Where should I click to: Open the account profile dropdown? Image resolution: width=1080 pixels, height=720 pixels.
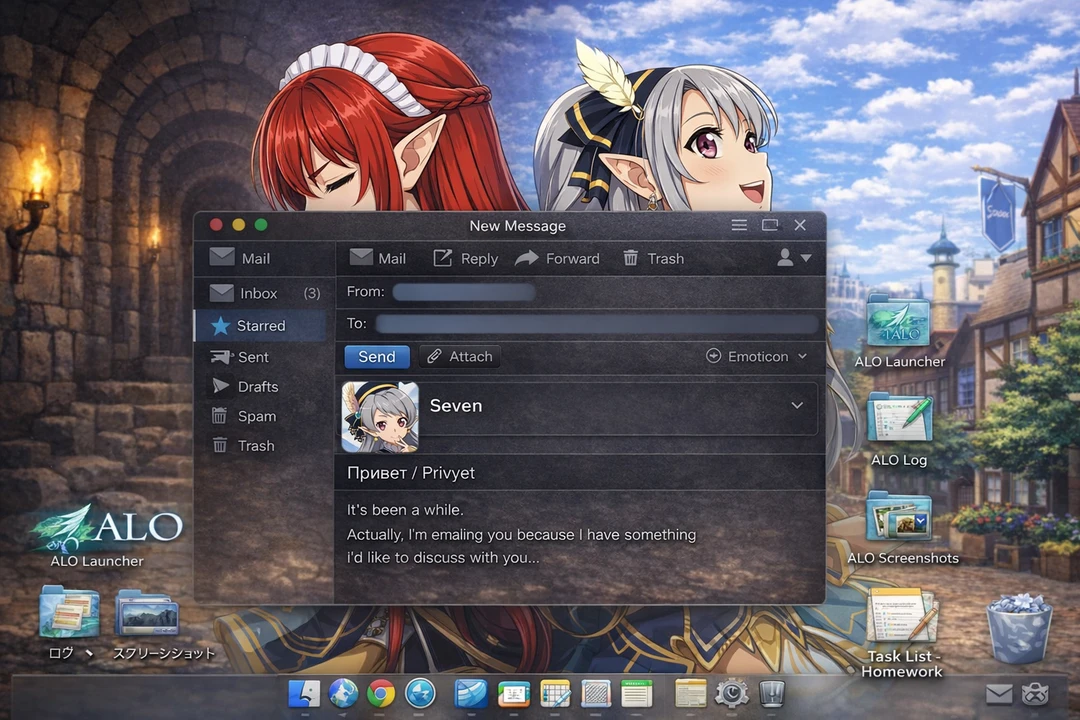point(794,258)
